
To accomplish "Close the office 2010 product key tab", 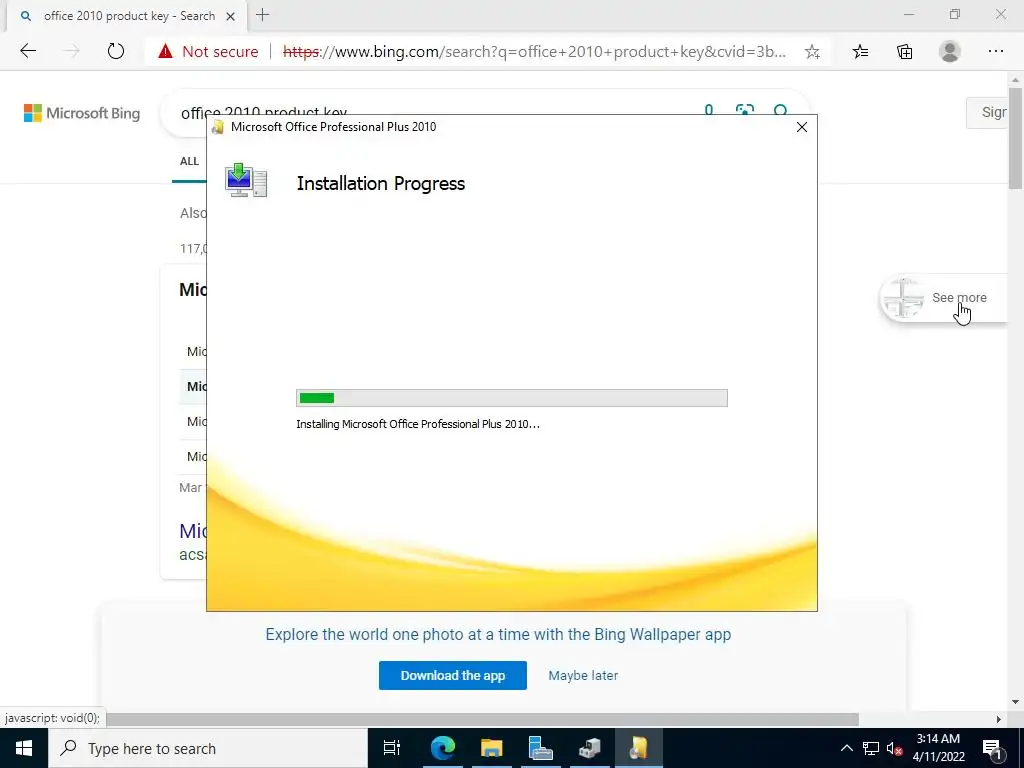I will point(231,16).
